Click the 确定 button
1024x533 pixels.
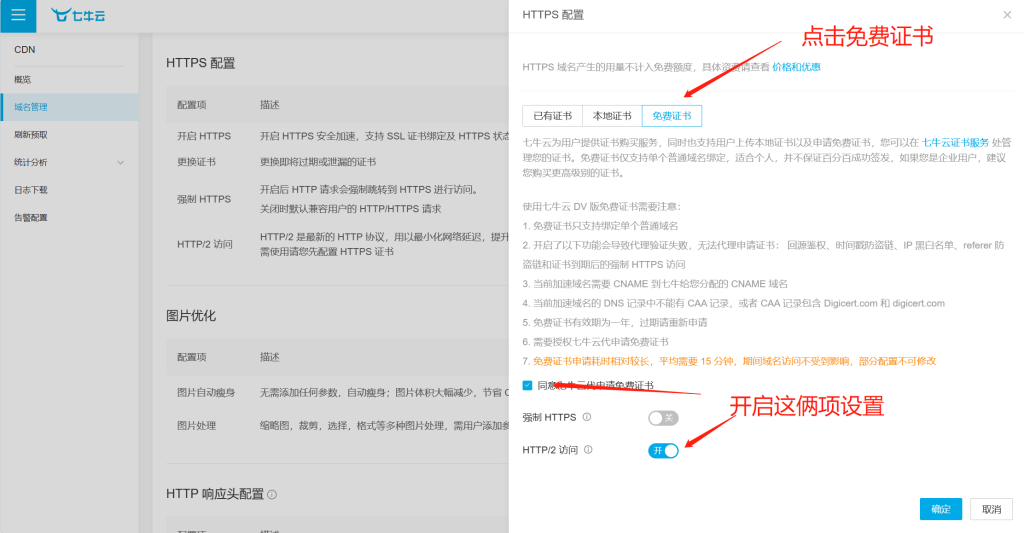[940, 509]
